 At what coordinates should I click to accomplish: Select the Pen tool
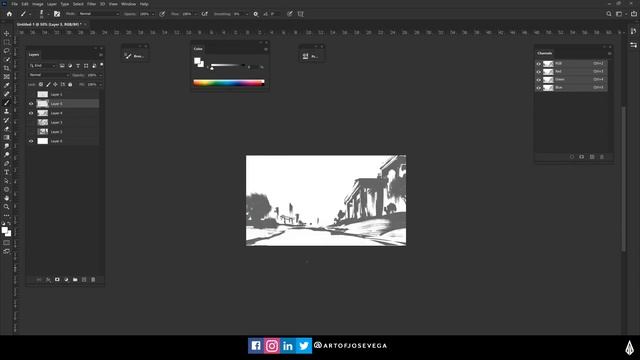[x=7, y=163]
